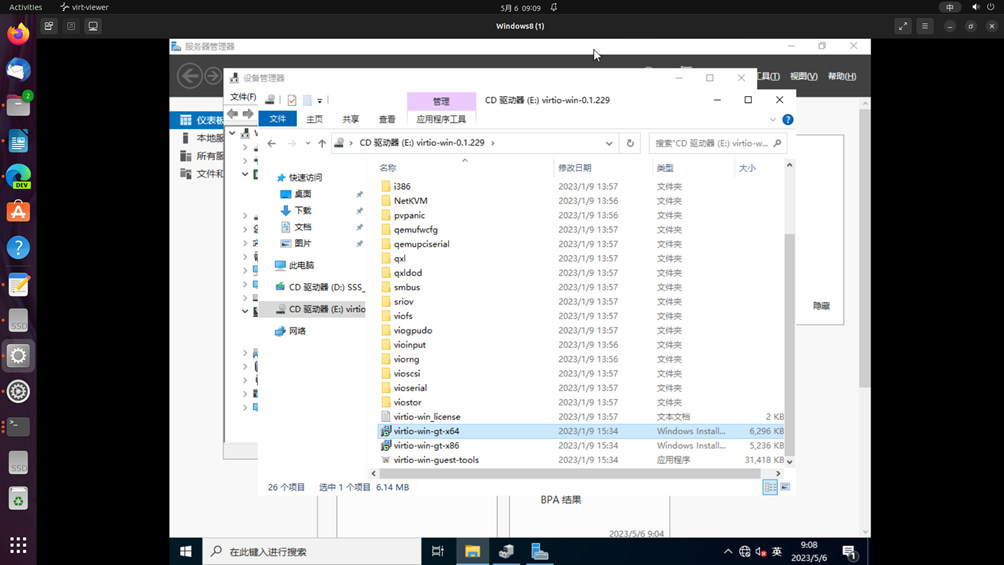Sort by 名称 column header
Image resolution: width=1004 pixels, height=565 pixels.
coord(387,168)
